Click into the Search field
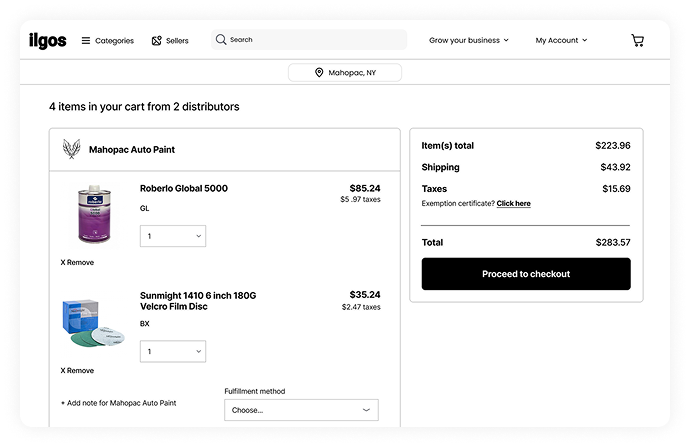The image size is (690, 447). [x=309, y=40]
